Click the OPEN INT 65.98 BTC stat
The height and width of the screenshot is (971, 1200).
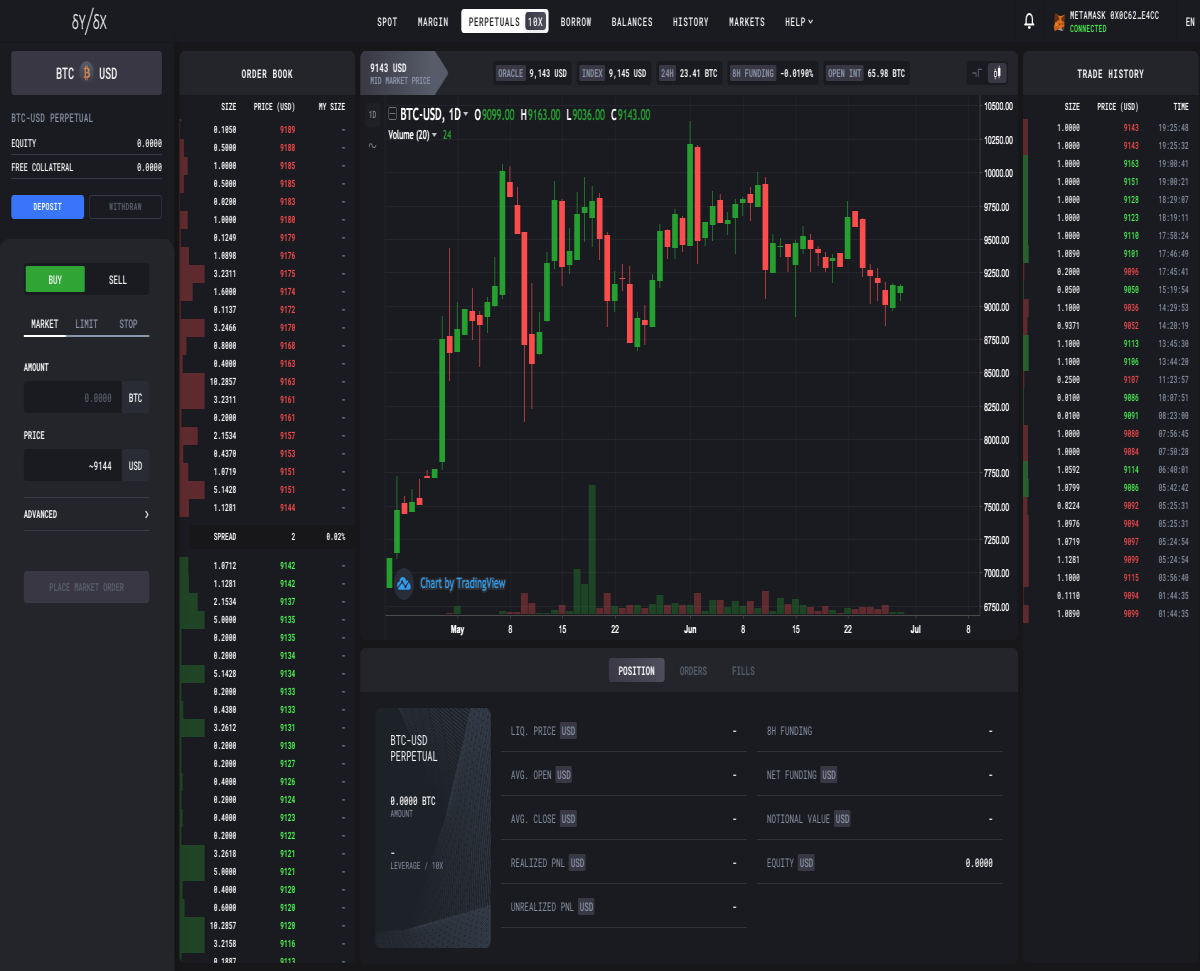tap(866, 73)
